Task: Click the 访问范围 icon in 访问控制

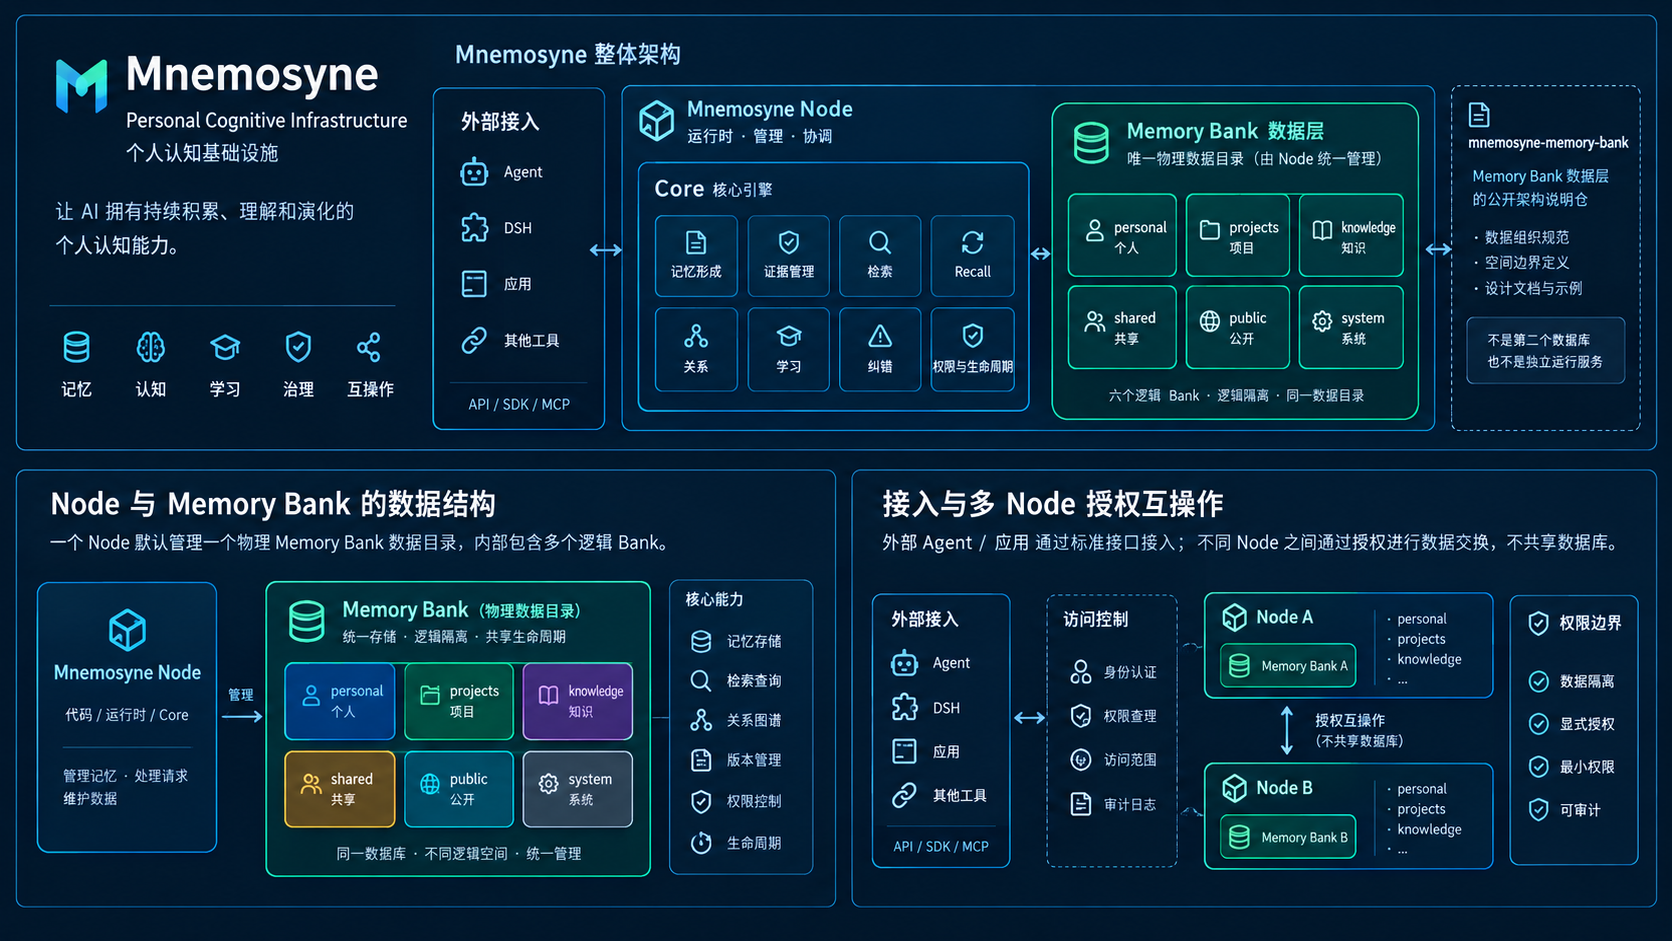Action: click(x=1081, y=760)
